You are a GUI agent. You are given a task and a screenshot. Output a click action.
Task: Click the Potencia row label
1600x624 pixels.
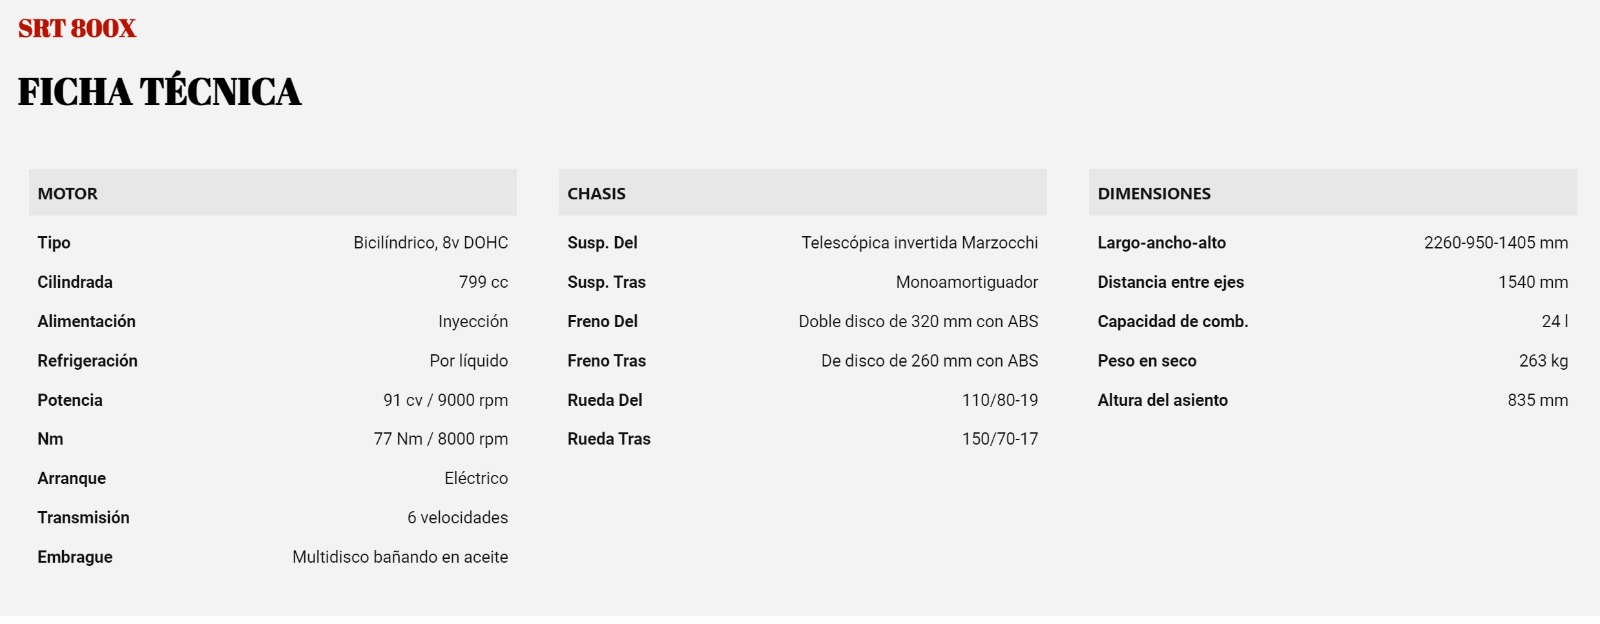click(70, 400)
